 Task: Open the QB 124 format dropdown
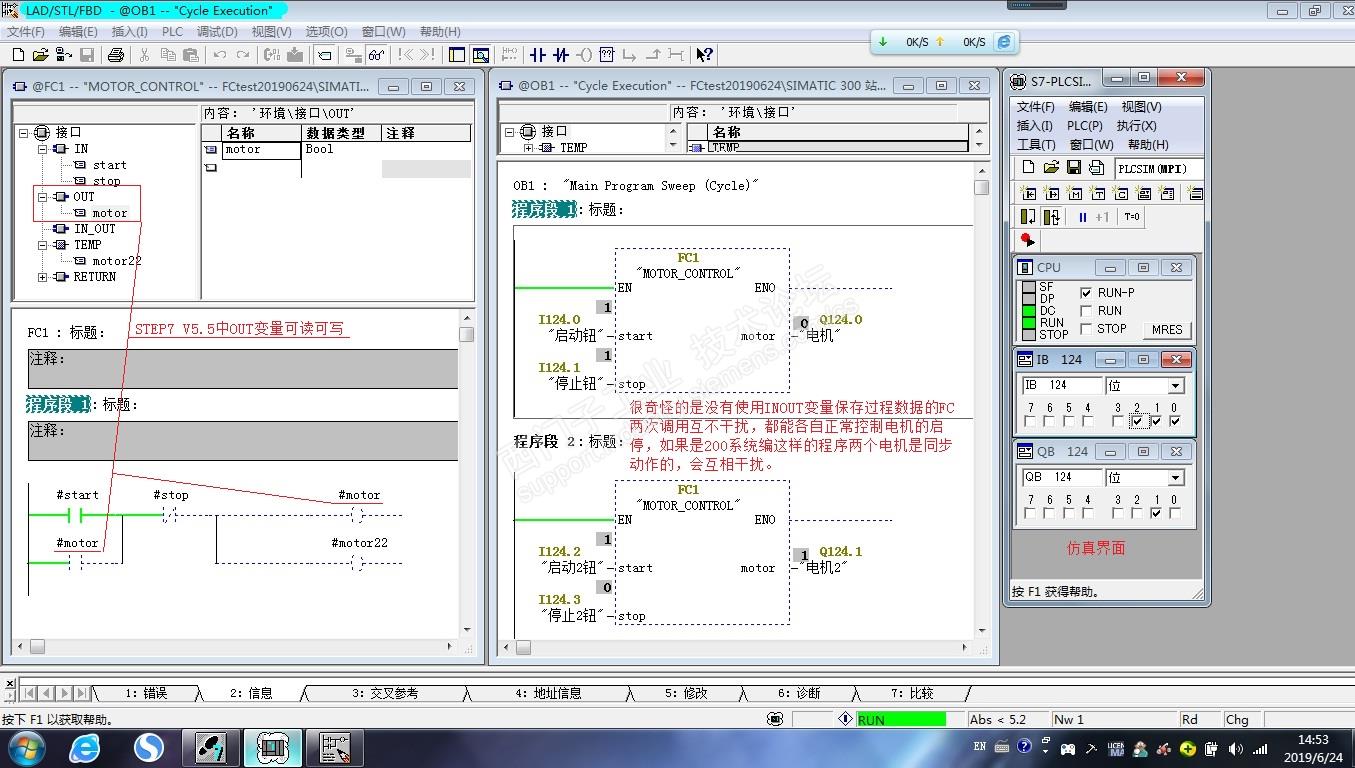pyautogui.click(x=1175, y=477)
